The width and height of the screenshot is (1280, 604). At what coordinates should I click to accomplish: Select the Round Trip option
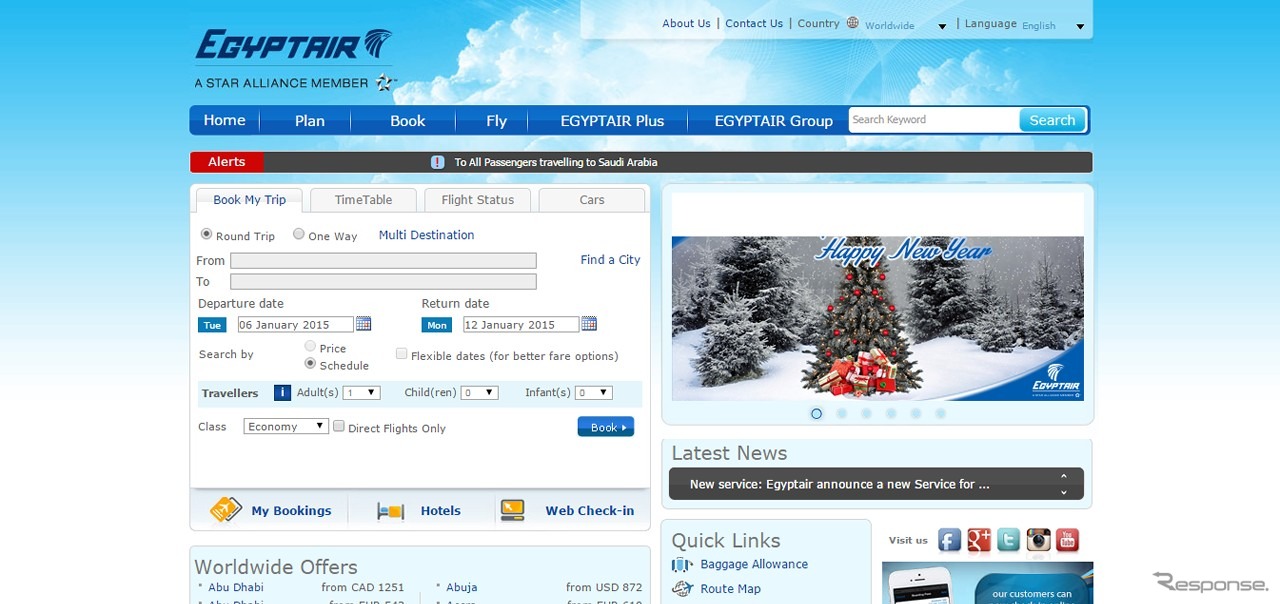pyautogui.click(x=207, y=234)
